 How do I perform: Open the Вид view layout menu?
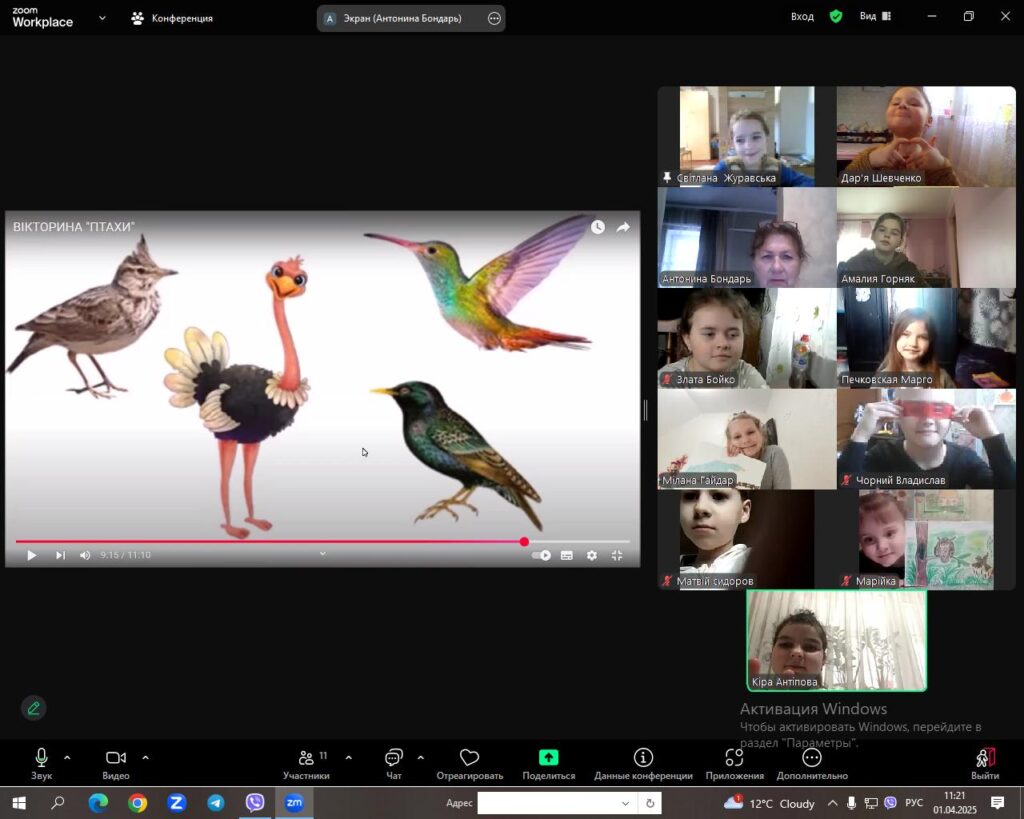(x=875, y=16)
